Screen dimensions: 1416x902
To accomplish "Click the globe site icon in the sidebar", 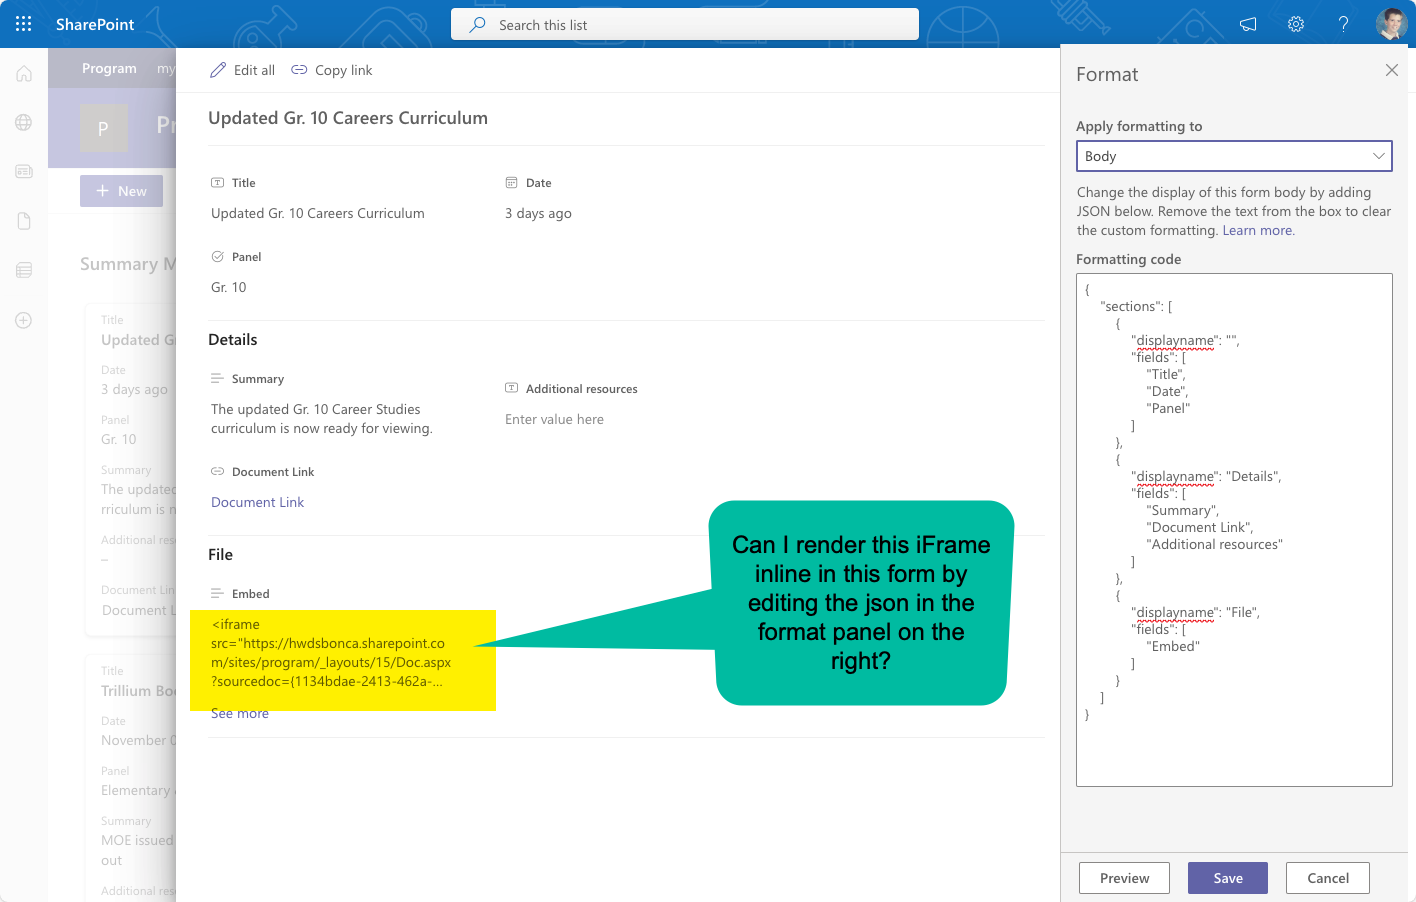I will pos(23,122).
